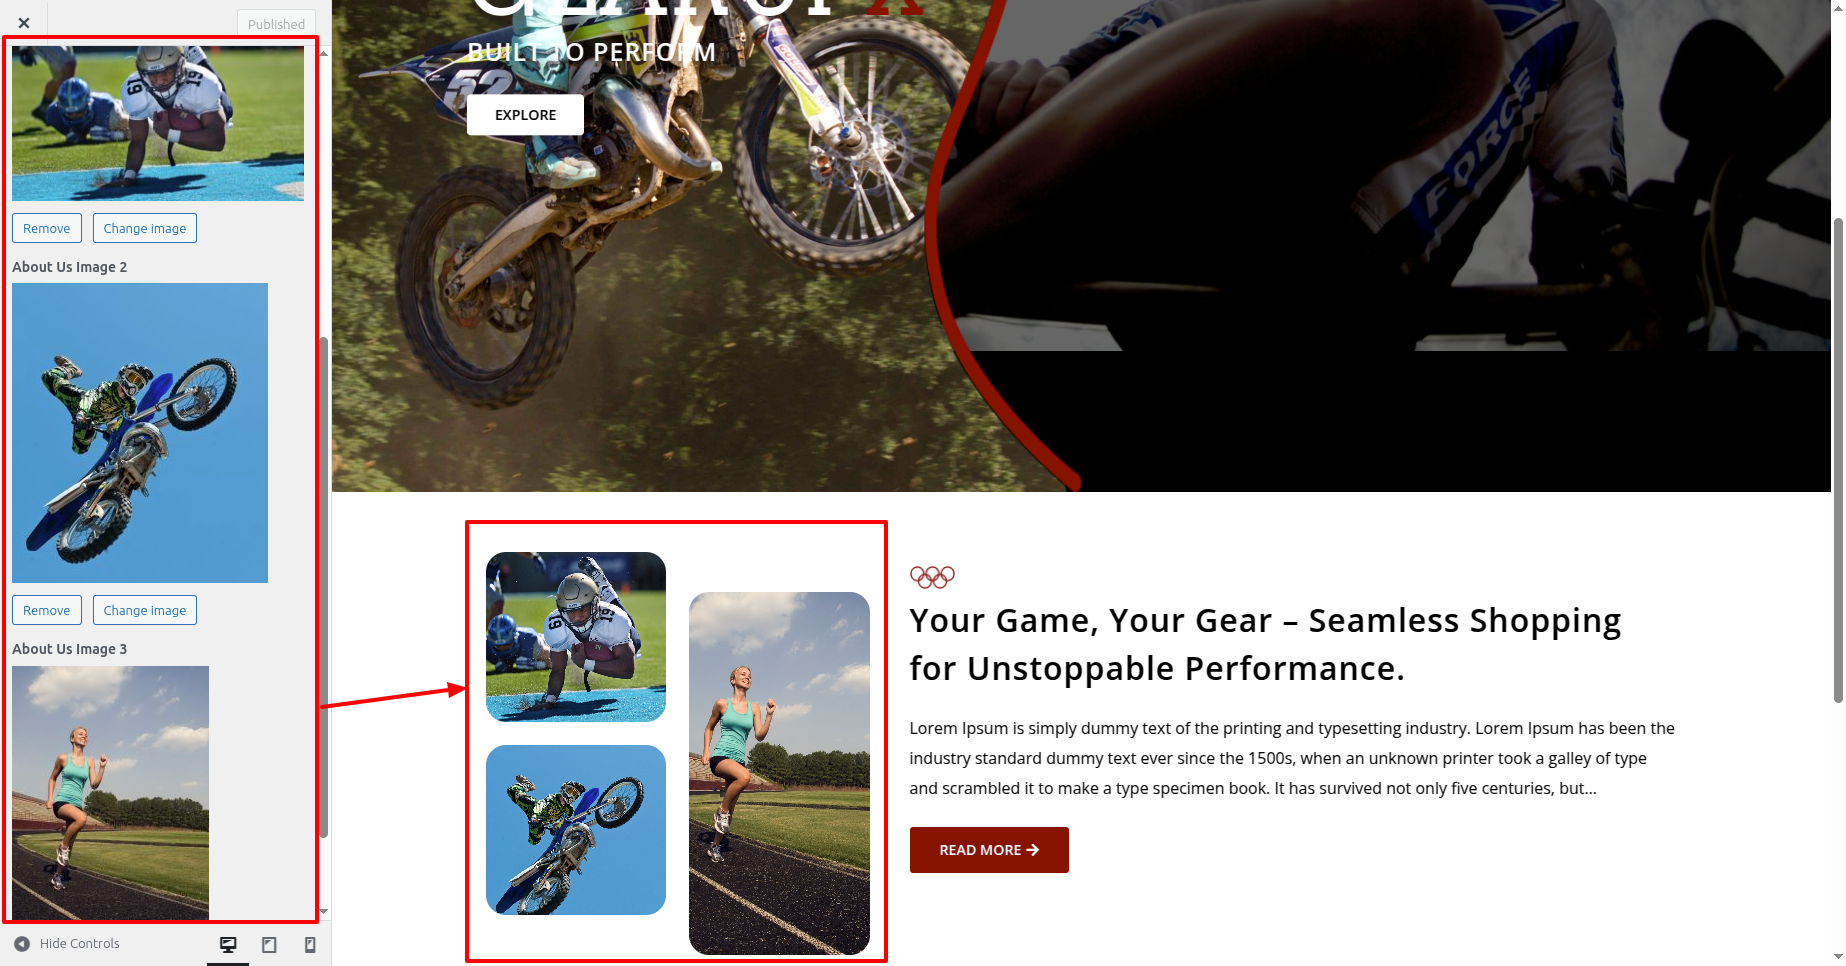Change image for the football player photo

(x=145, y=228)
